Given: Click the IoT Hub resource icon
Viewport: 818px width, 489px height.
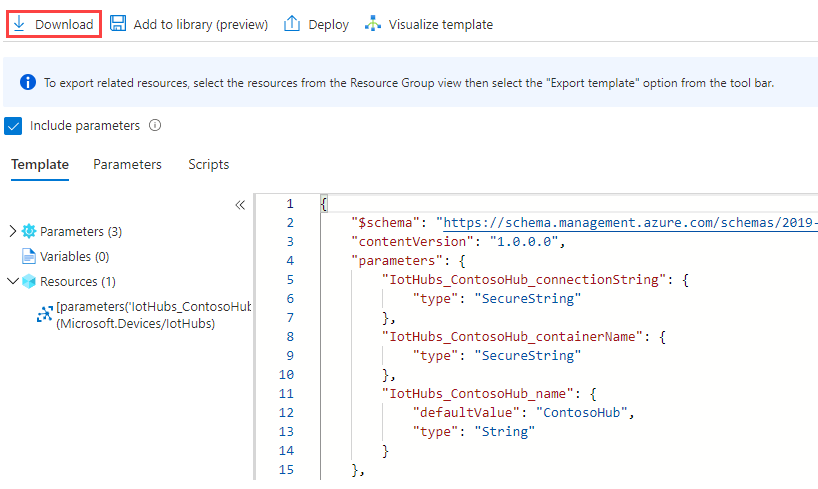Looking at the screenshot, I should tap(44, 314).
